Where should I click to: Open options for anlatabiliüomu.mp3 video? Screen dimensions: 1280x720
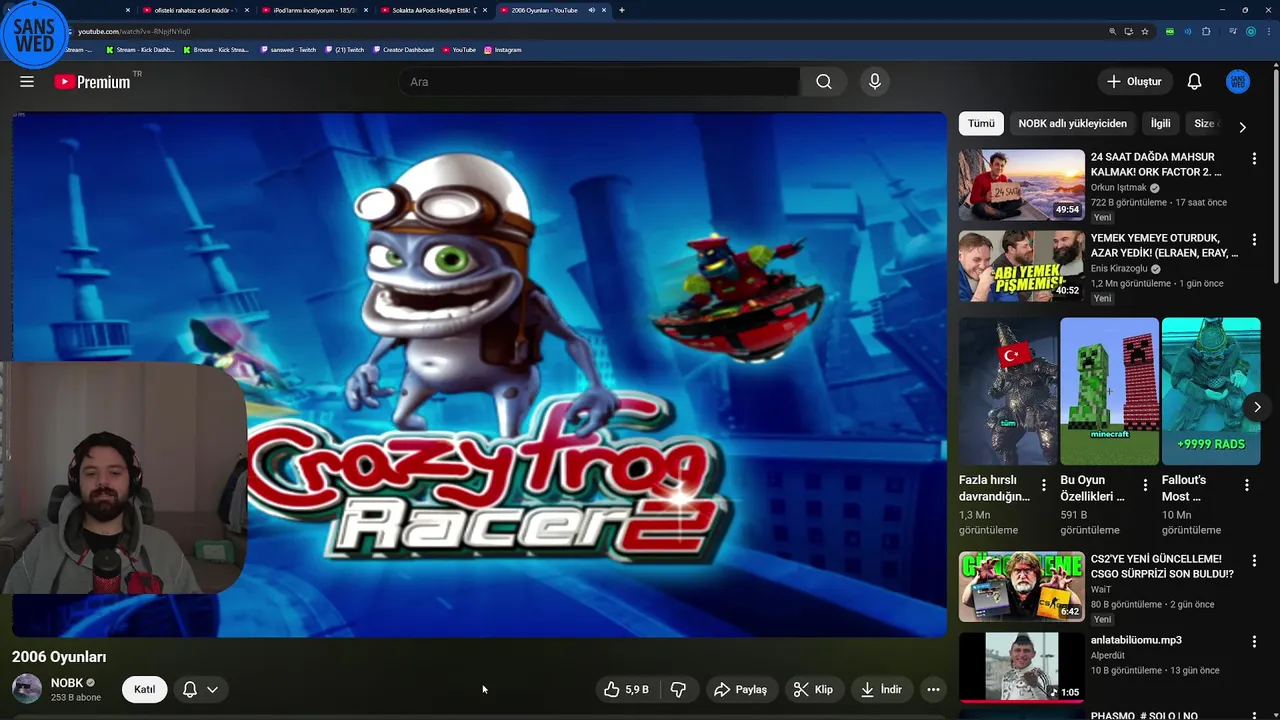coord(1254,642)
